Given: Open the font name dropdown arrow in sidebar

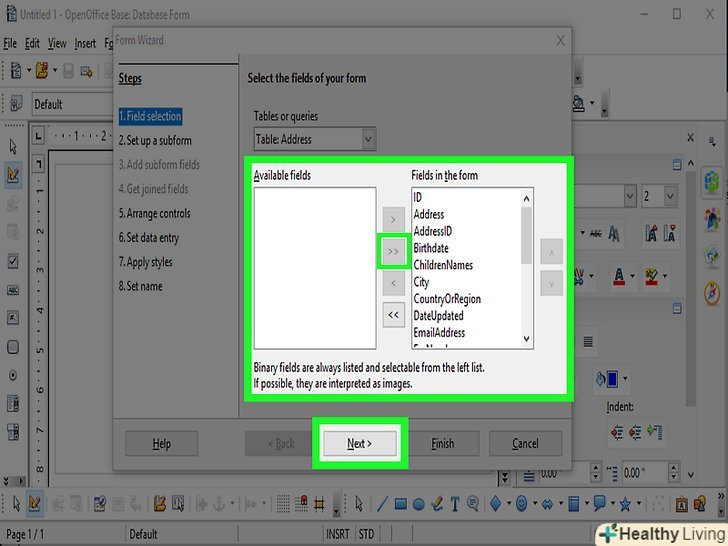Looking at the screenshot, I should tap(630, 196).
